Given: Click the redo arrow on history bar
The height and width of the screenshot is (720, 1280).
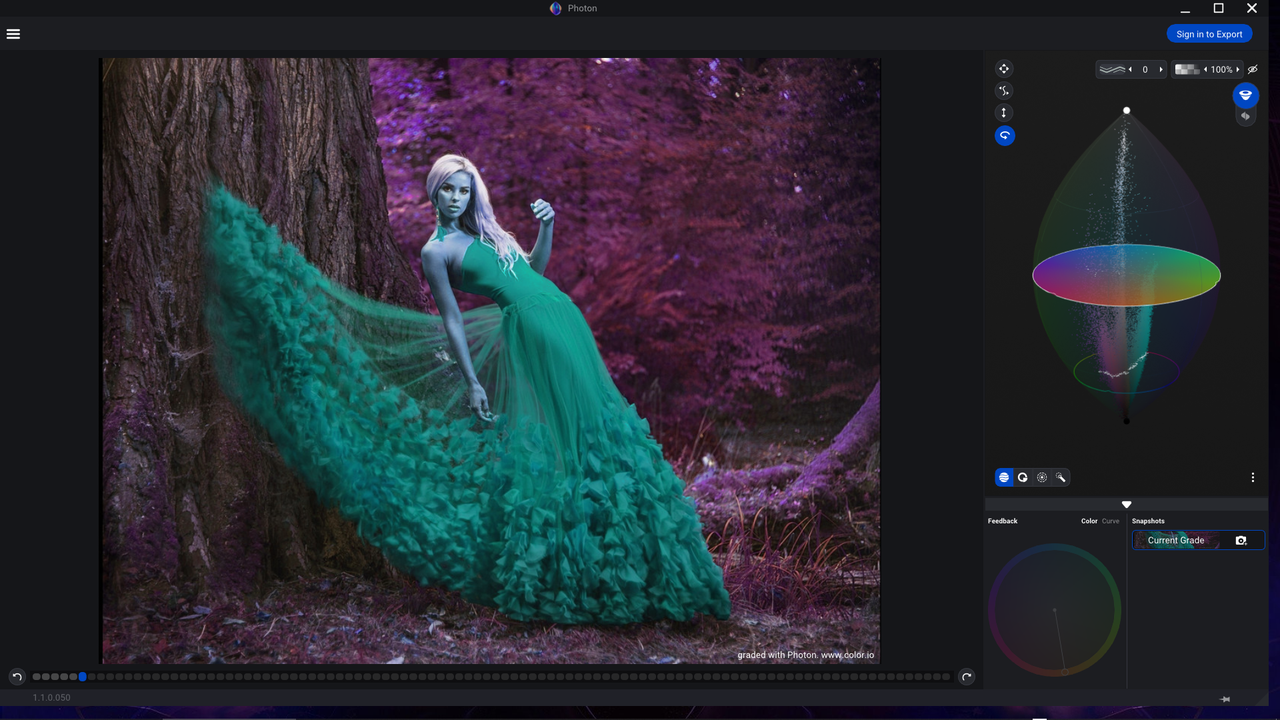Looking at the screenshot, I should 966,677.
